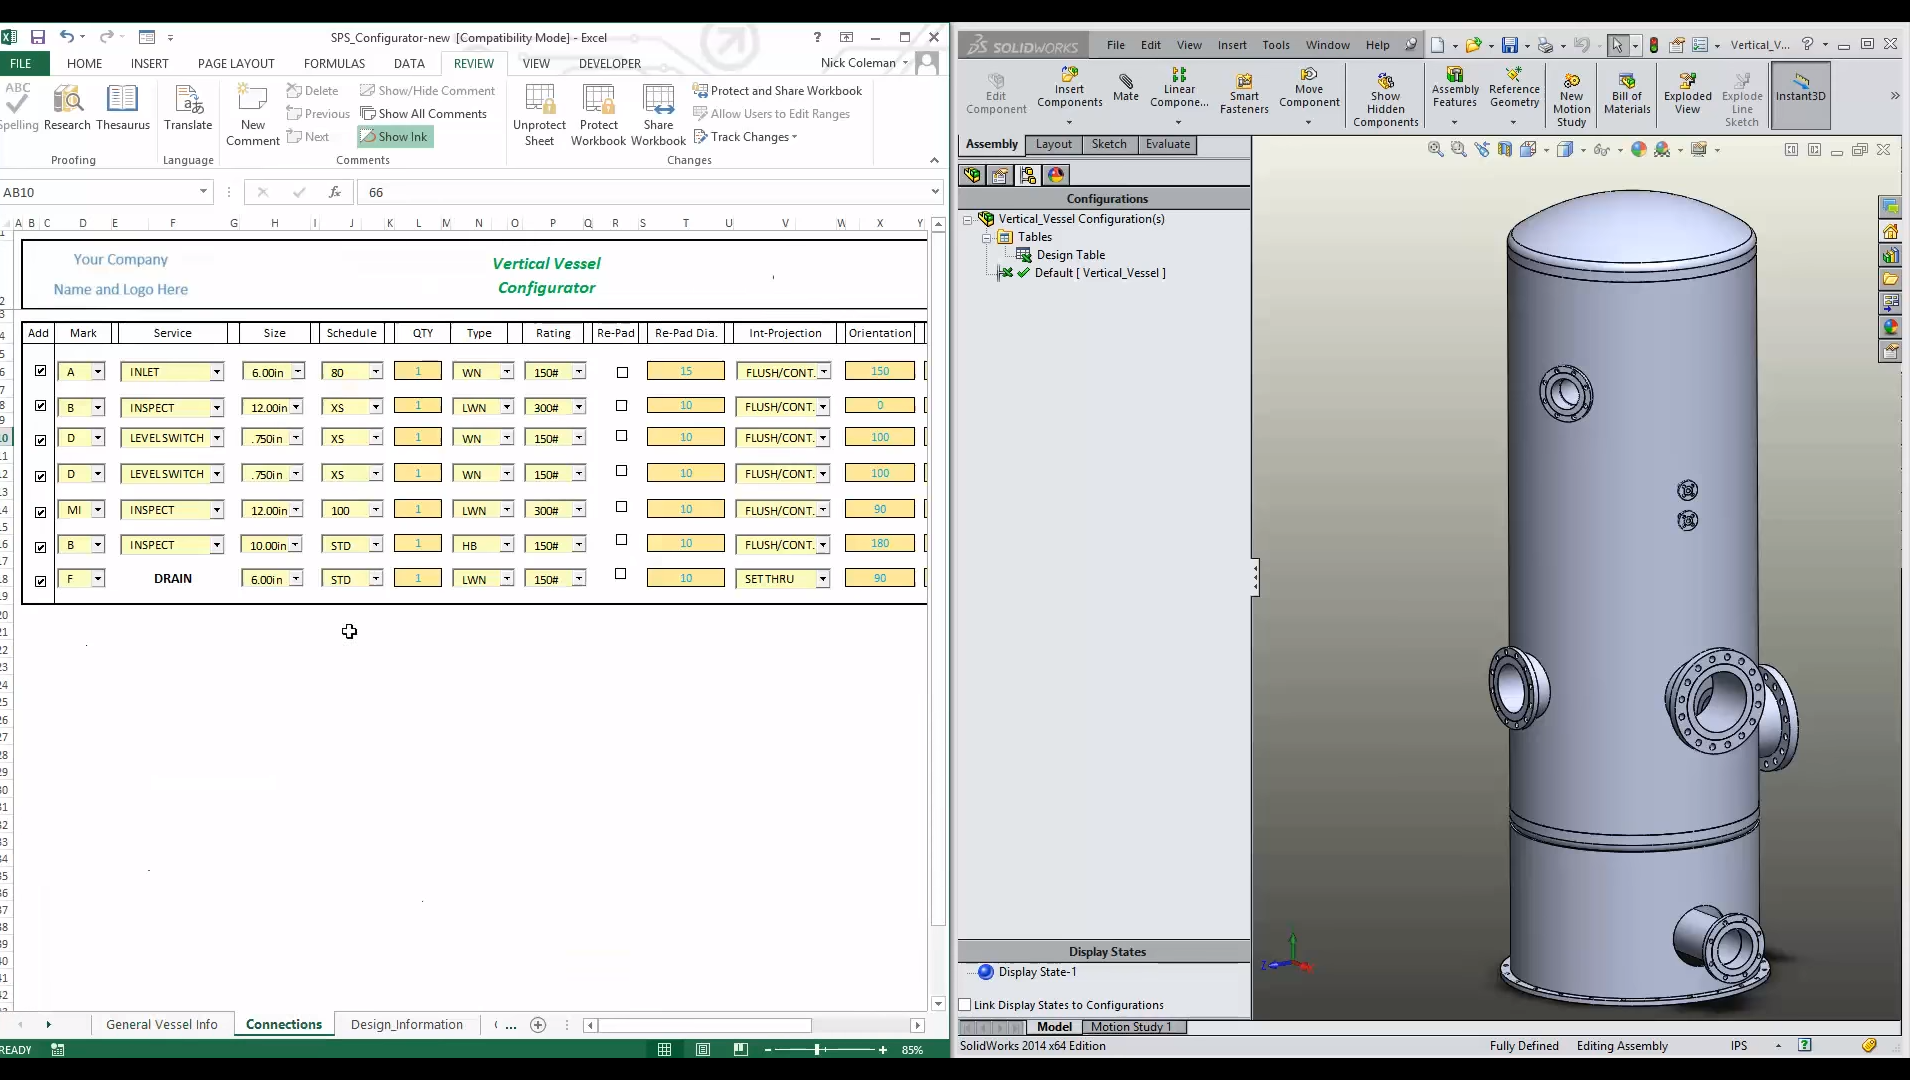
Task: Enable Re-Pad checkbox for 10.00in INSPECT row
Action: click(x=620, y=540)
